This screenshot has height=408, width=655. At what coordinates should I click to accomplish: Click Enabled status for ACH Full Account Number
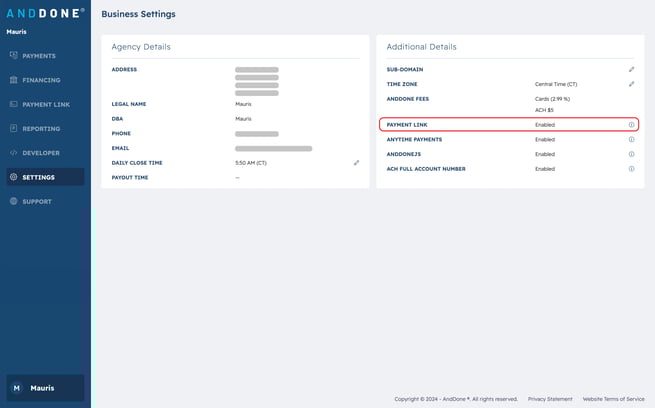[x=545, y=169]
